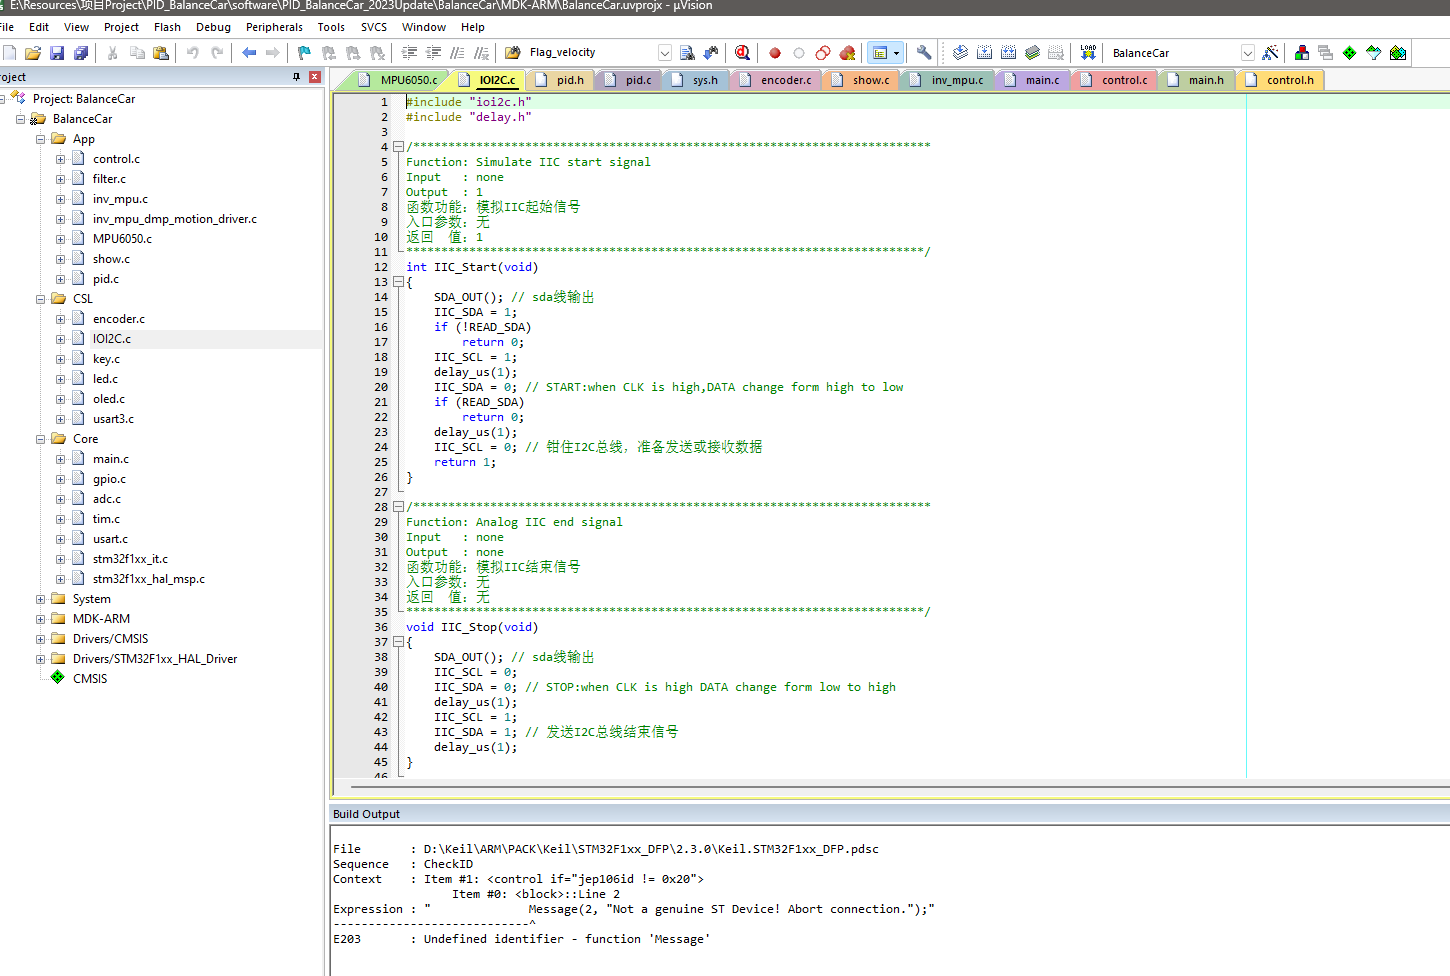Open Configuration with the wrench icon
The image size is (1450, 976).
click(924, 53)
